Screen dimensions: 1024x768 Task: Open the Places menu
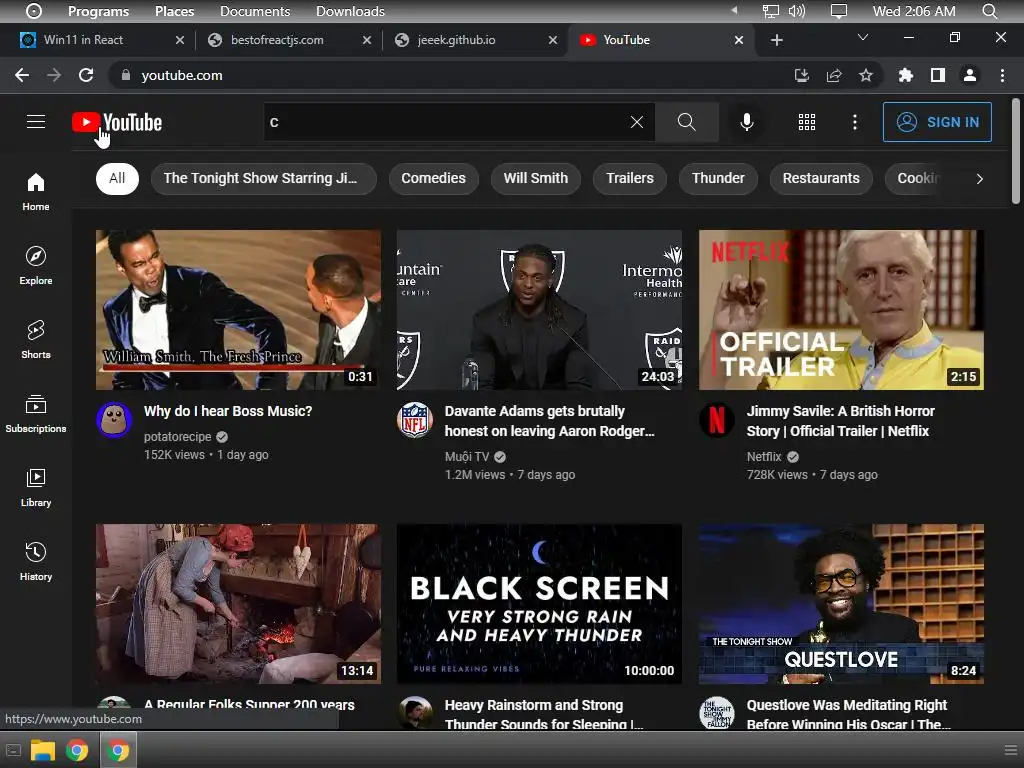[x=174, y=11]
